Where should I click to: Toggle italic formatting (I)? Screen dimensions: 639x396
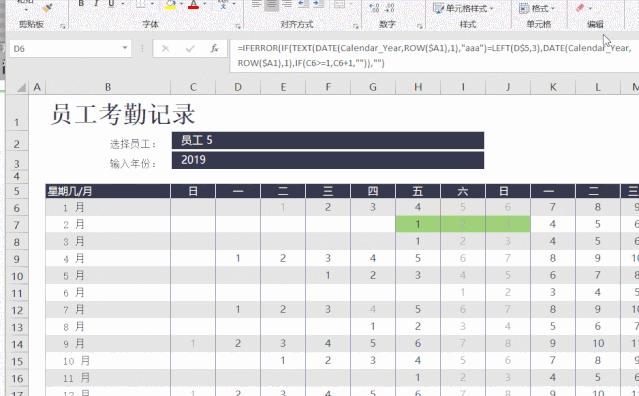tap(96, 4)
